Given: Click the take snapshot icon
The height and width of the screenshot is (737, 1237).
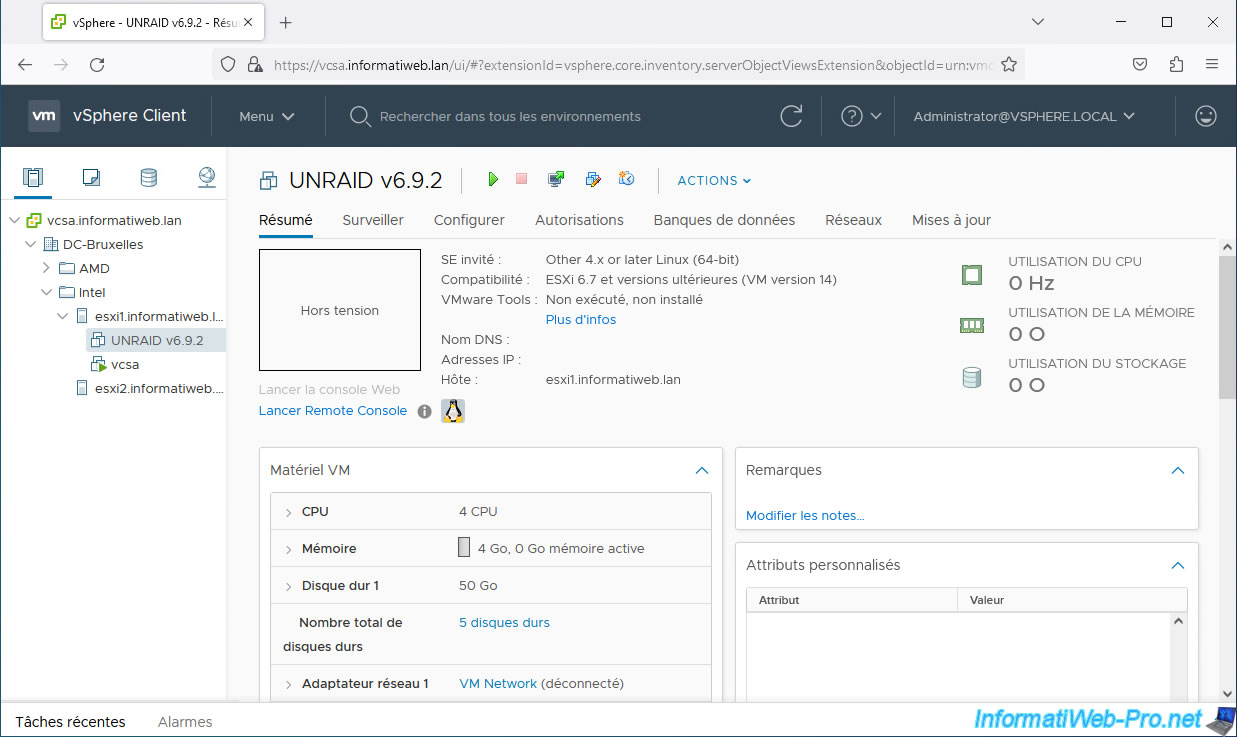Looking at the screenshot, I should coord(627,180).
